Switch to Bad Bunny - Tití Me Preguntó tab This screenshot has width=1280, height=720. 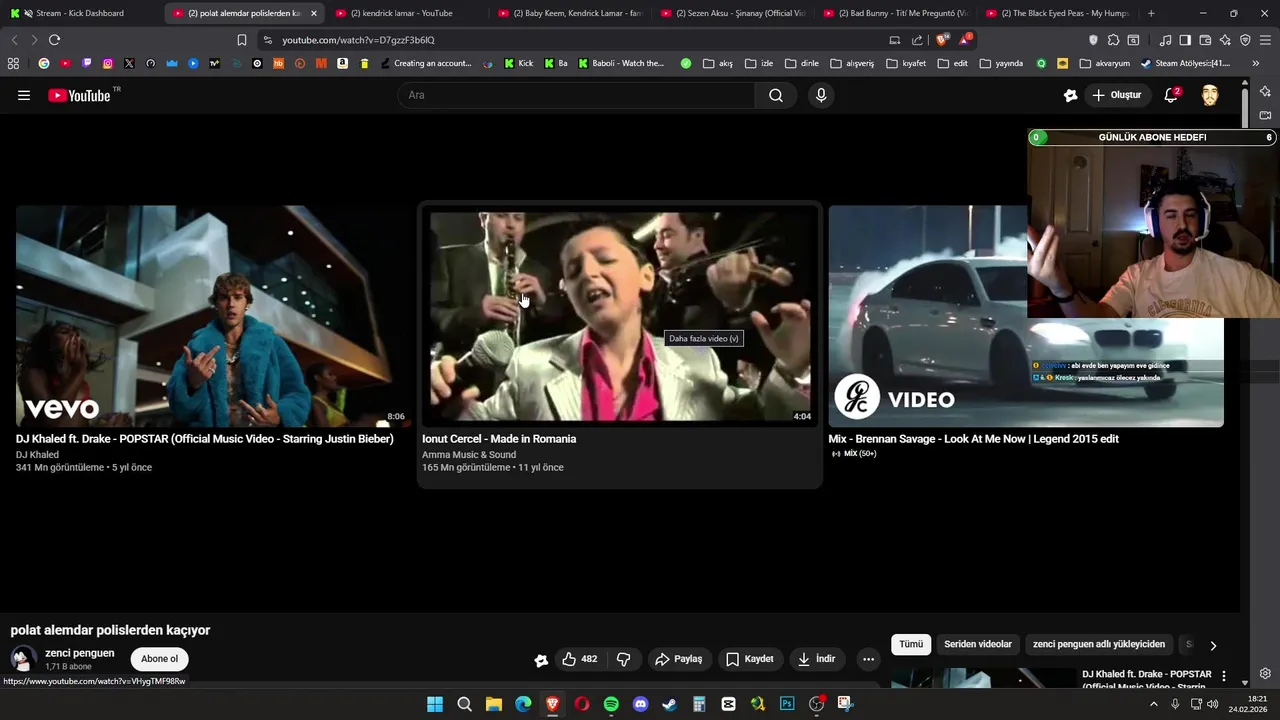pyautogui.click(x=895, y=13)
